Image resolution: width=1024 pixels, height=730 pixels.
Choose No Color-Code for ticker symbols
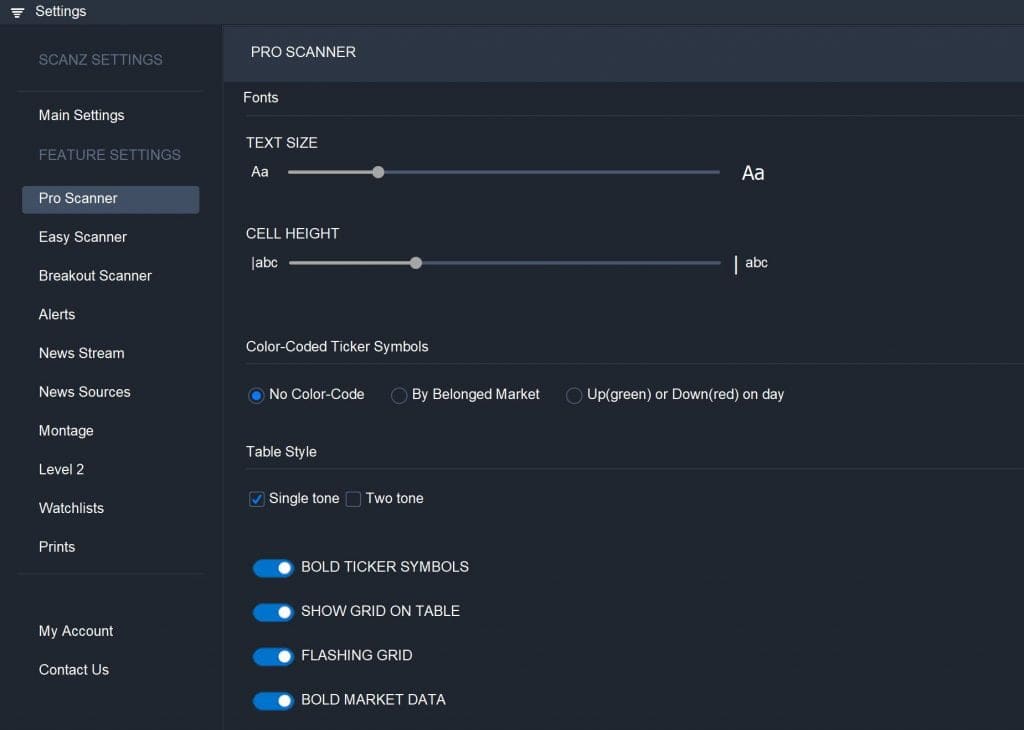click(256, 396)
